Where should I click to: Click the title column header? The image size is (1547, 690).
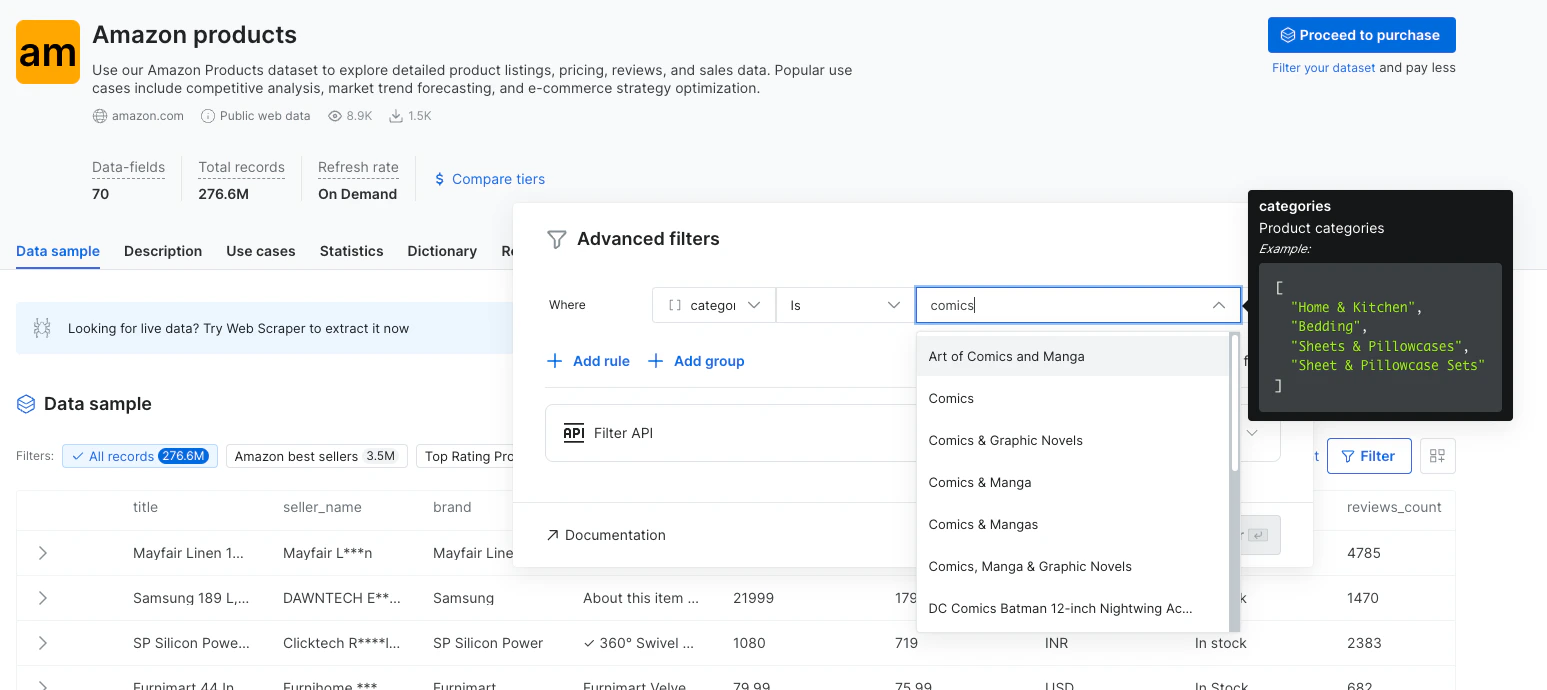tap(145, 507)
